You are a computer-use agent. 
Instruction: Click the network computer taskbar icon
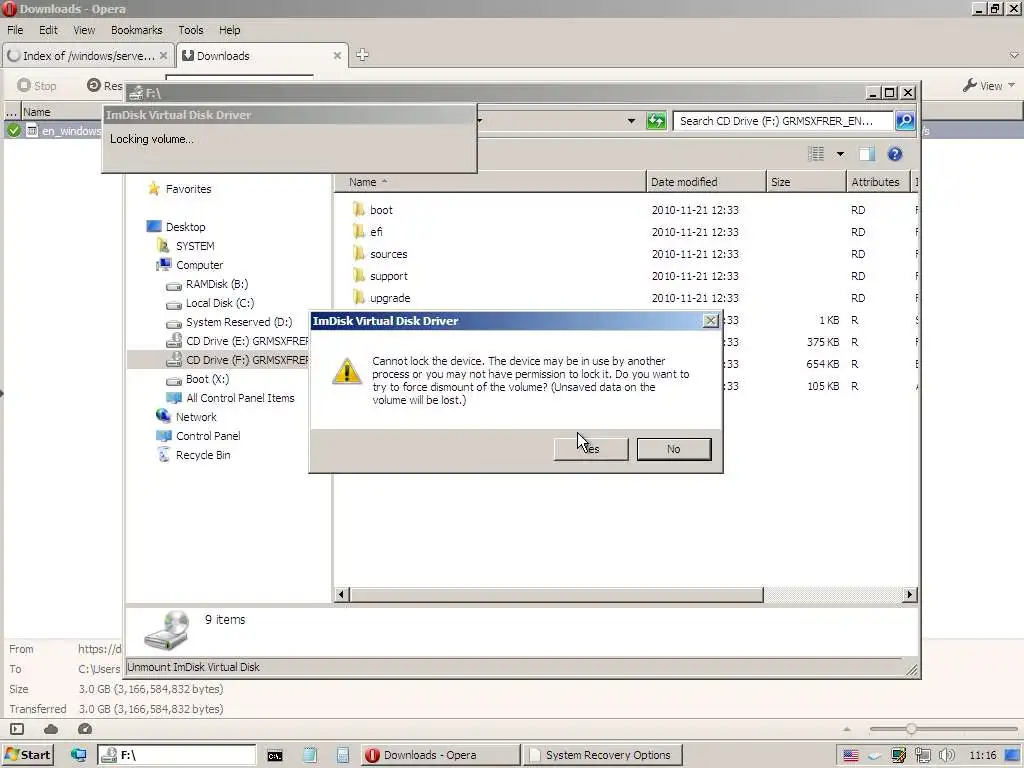(x=79, y=755)
